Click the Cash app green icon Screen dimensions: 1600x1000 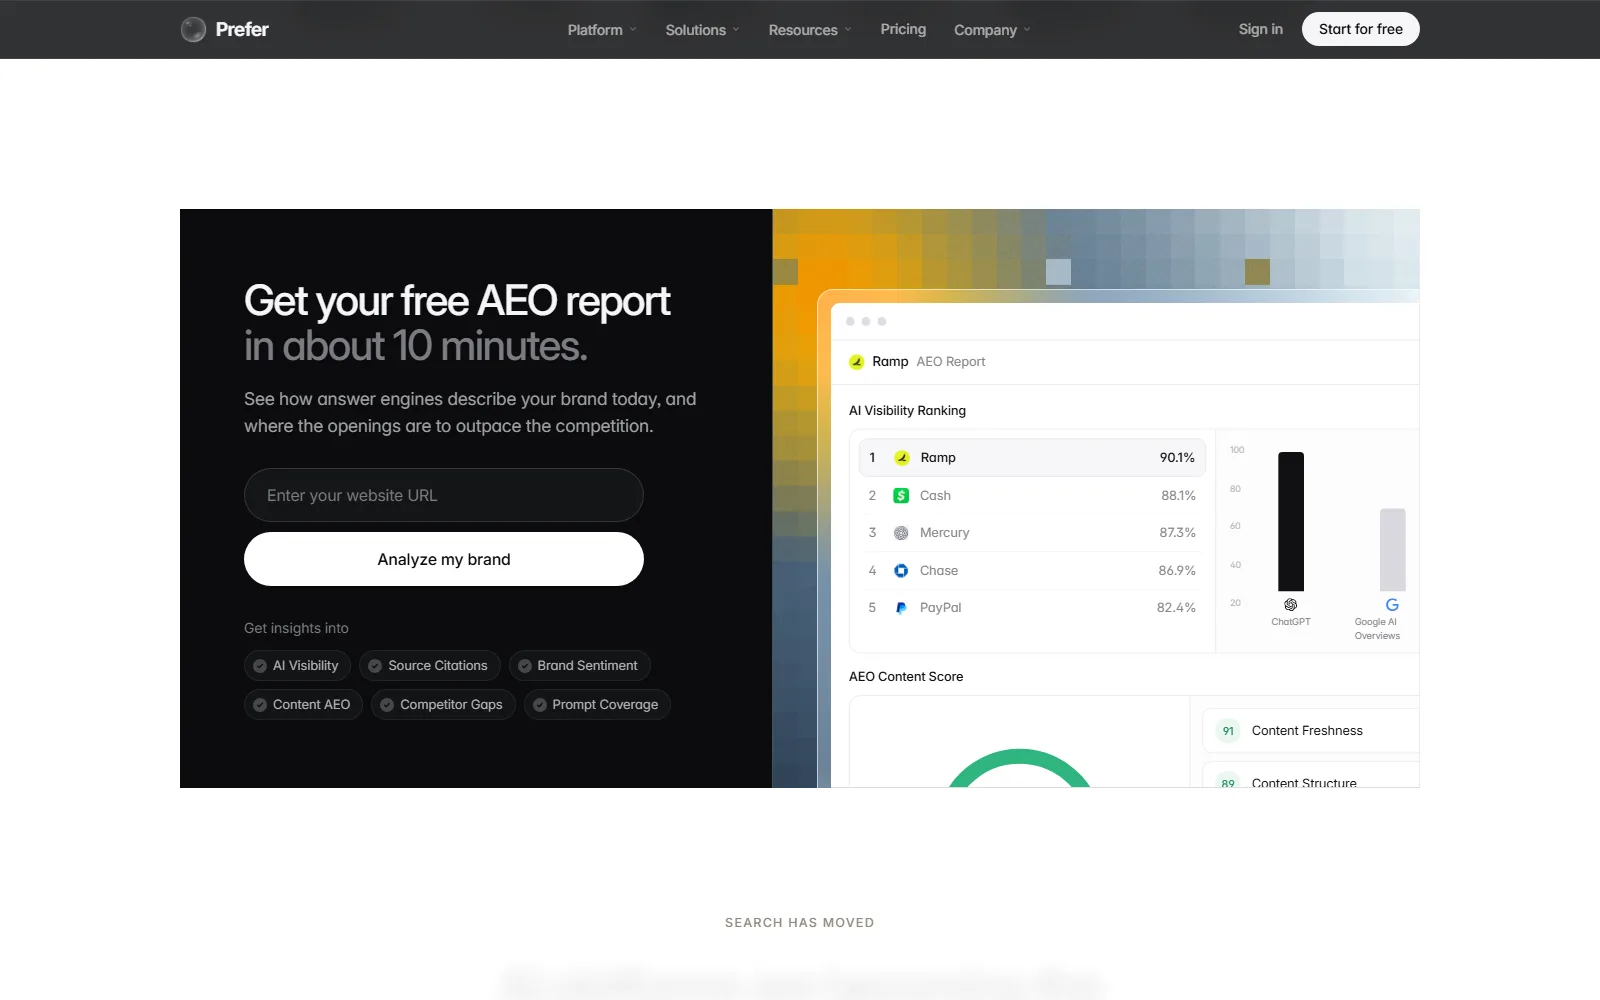tap(901, 496)
